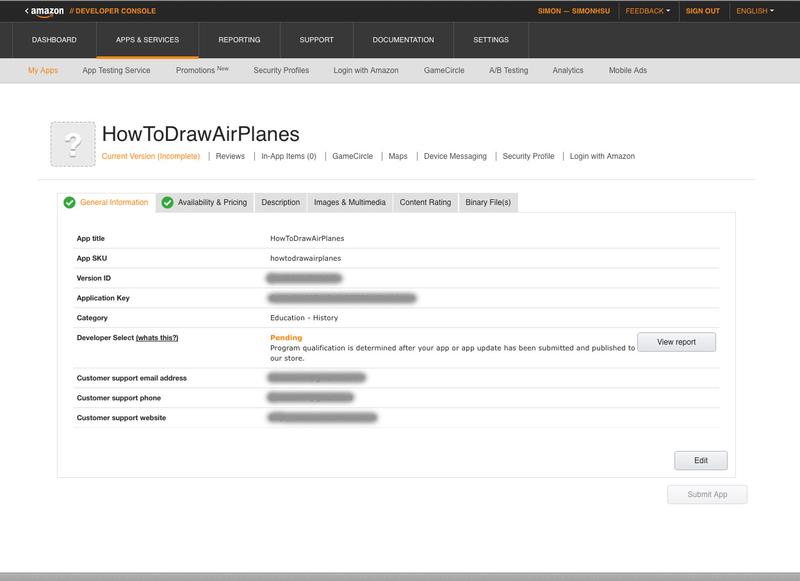
Task: Switch to the Images & Multimedia tab
Action: click(x=350, y=203)
